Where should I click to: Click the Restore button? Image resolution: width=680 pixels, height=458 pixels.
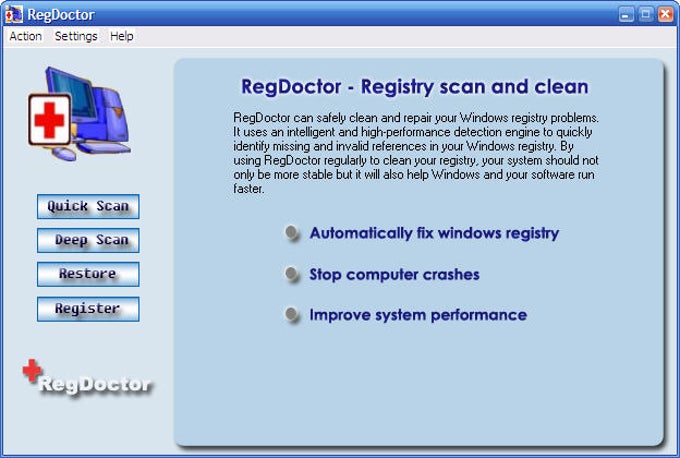pos(88,274)
